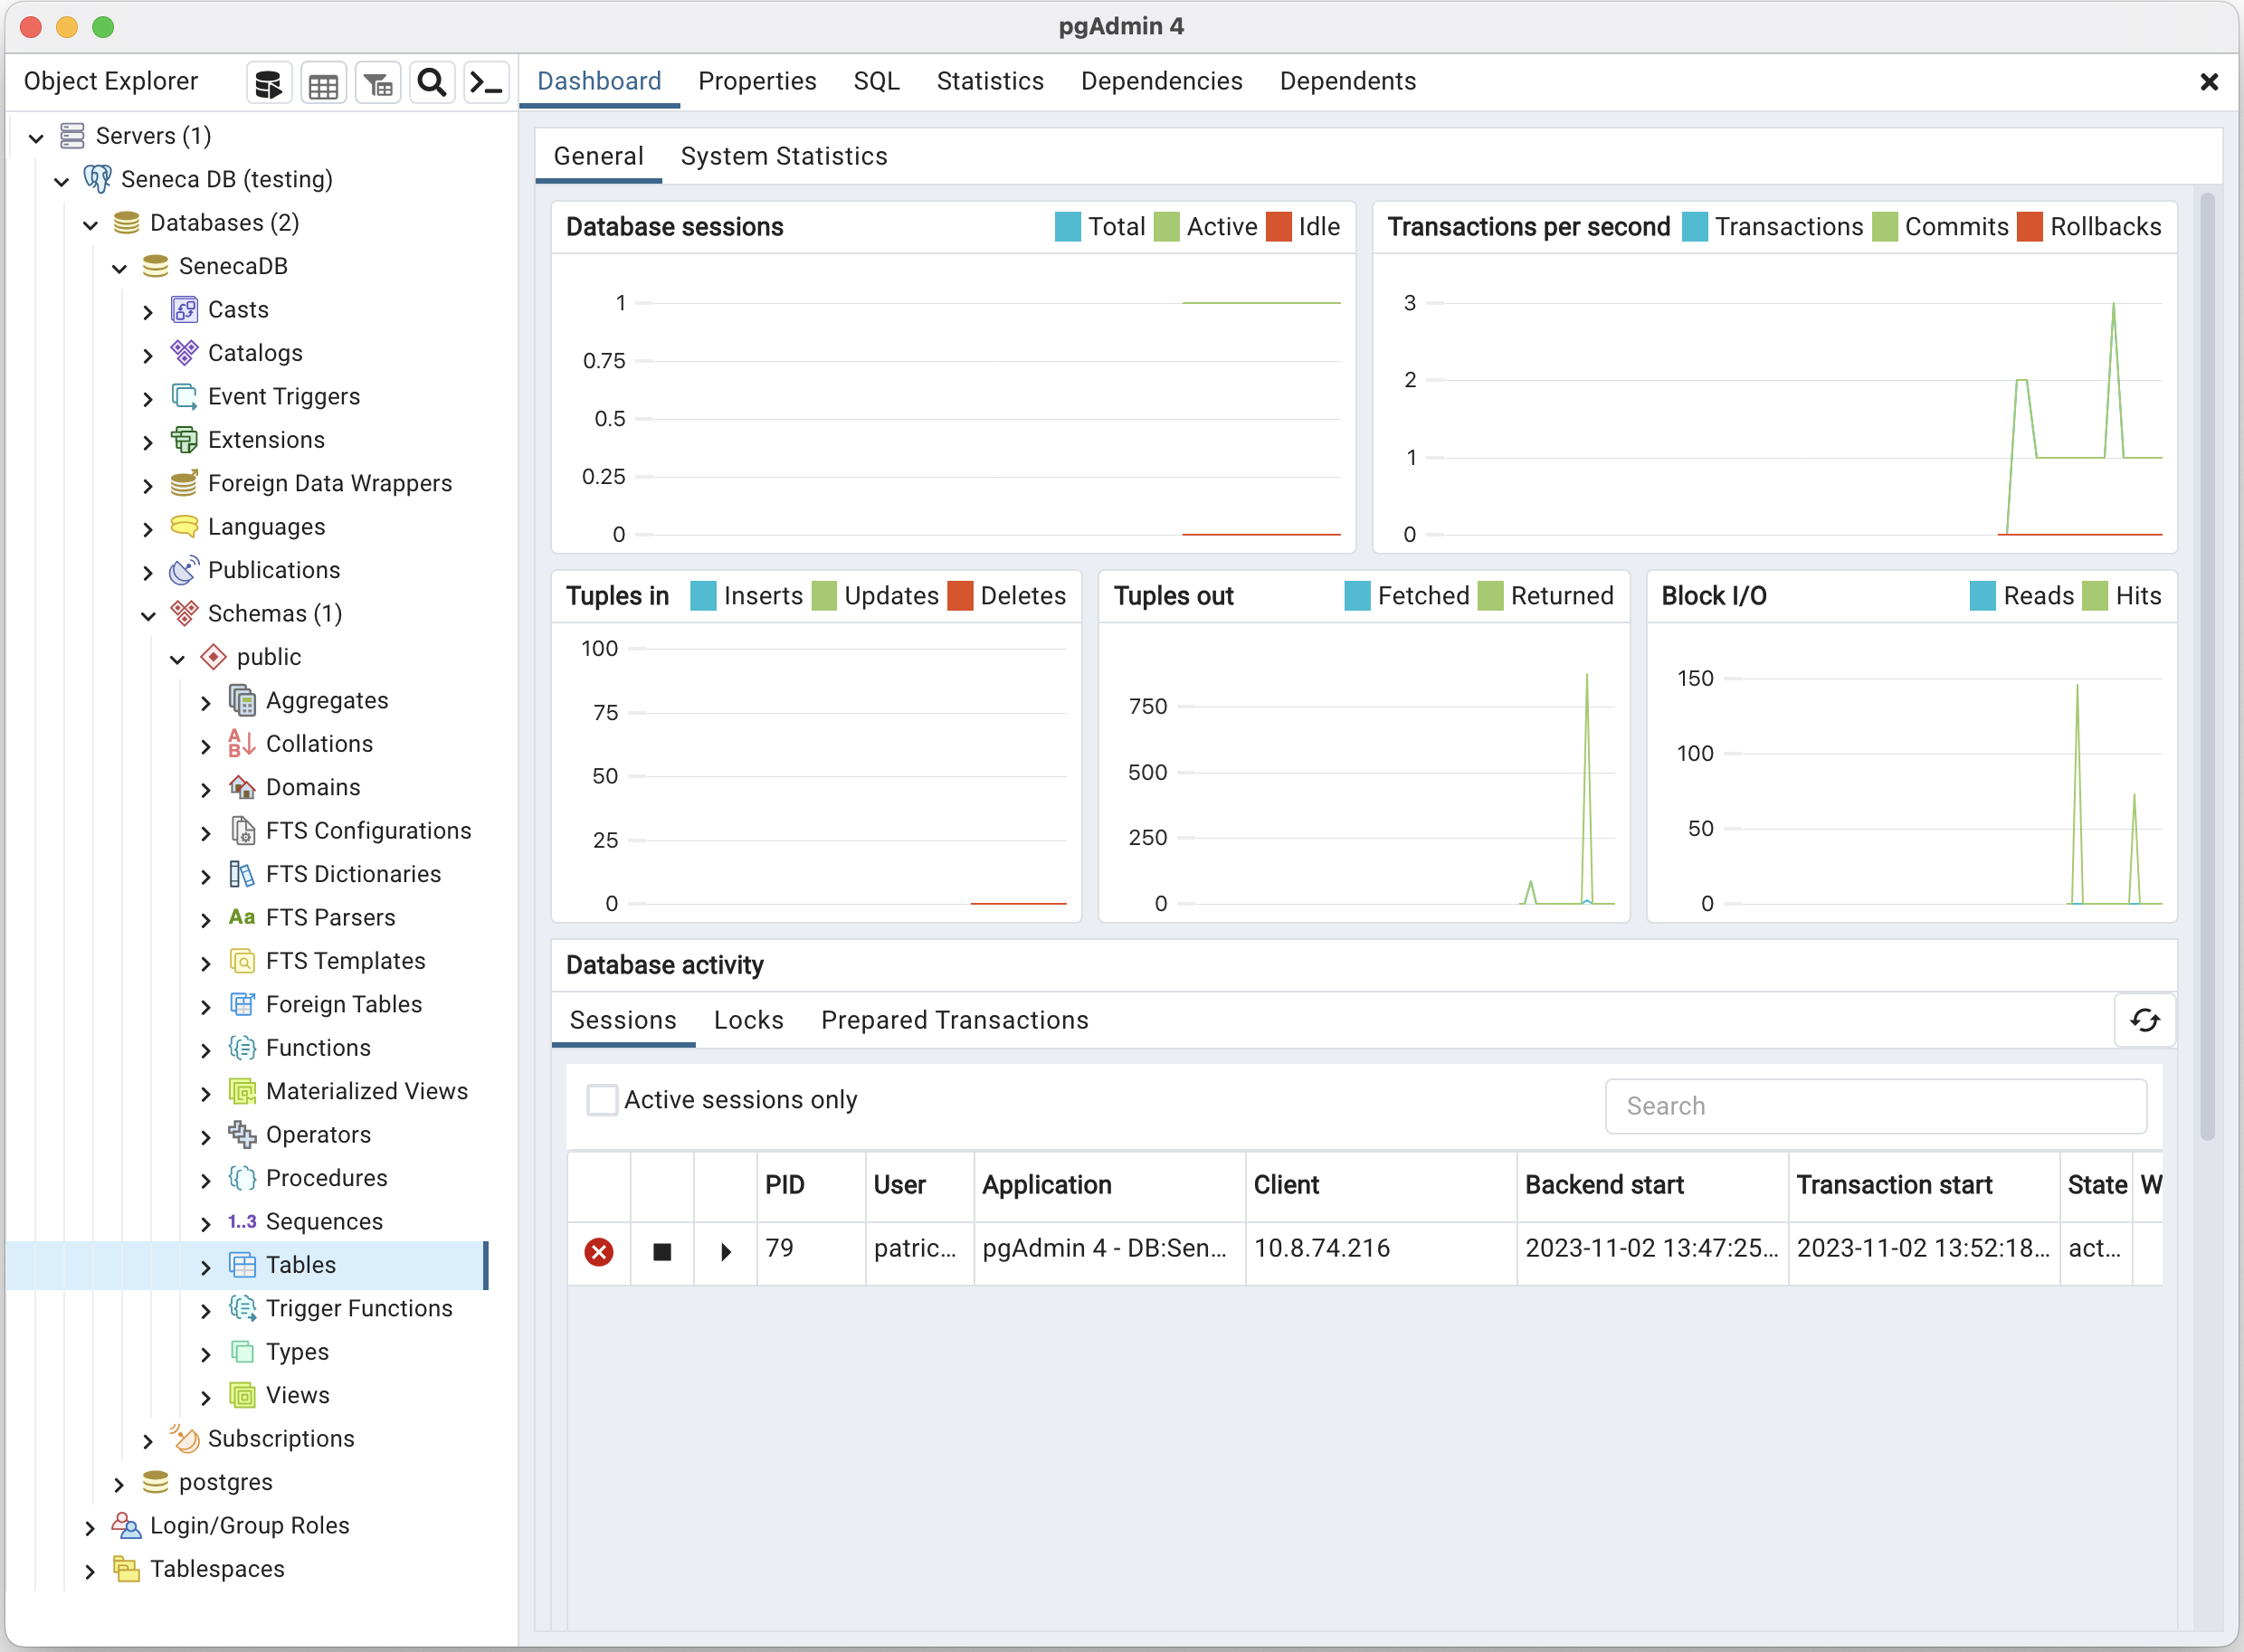Switch to the Properties tab
Screen dimensions: 2244x1652
757,81
